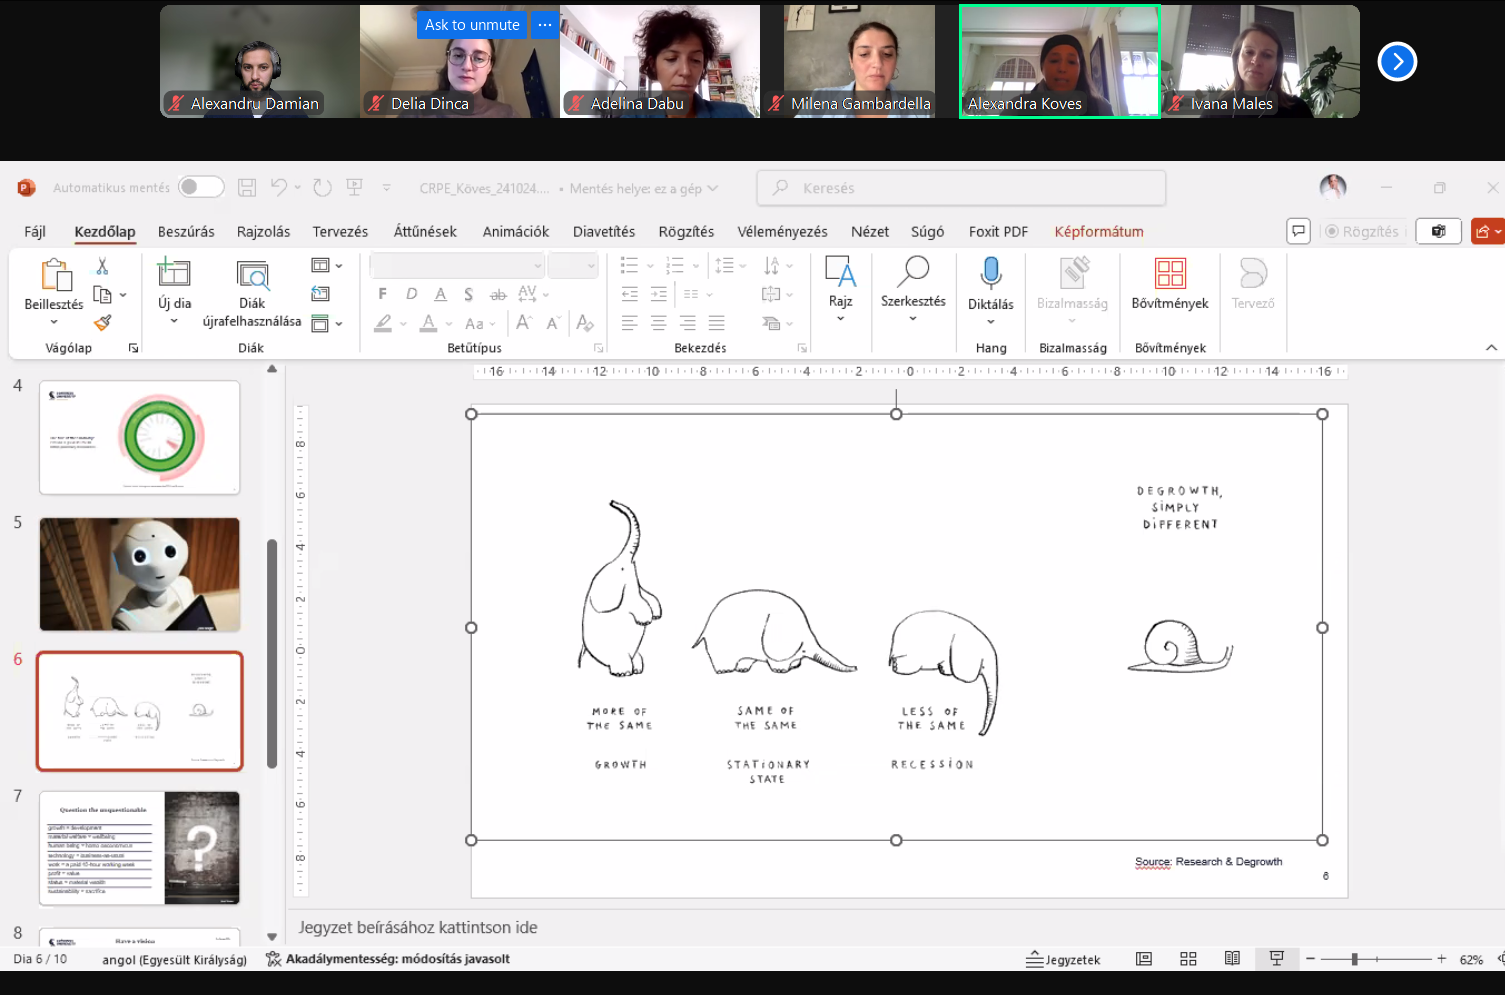The image size is (1505, 995).
Task: Toggle Jegyzetek notes pane
Action: [x=1063, y=959]
